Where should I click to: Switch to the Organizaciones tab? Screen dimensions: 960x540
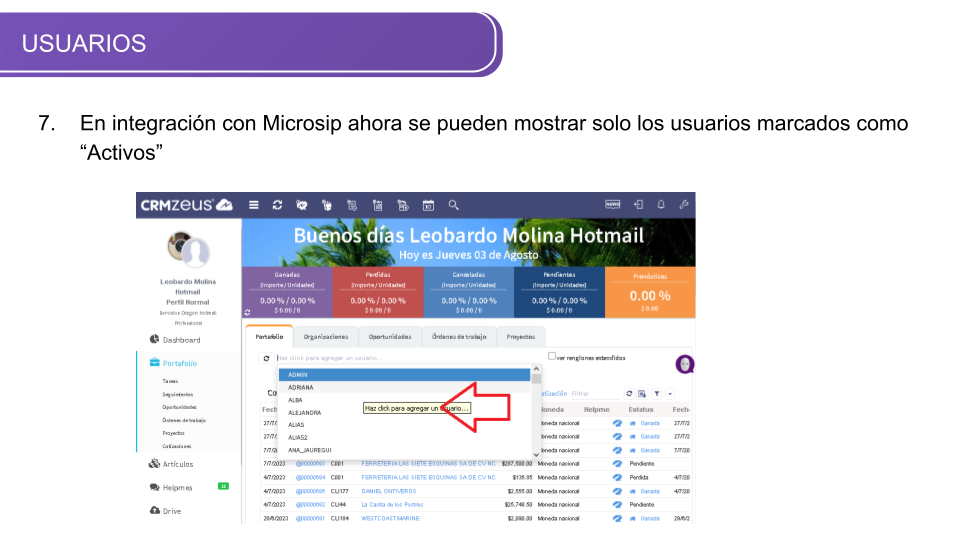pyautogui.click(x=326, y=337)
